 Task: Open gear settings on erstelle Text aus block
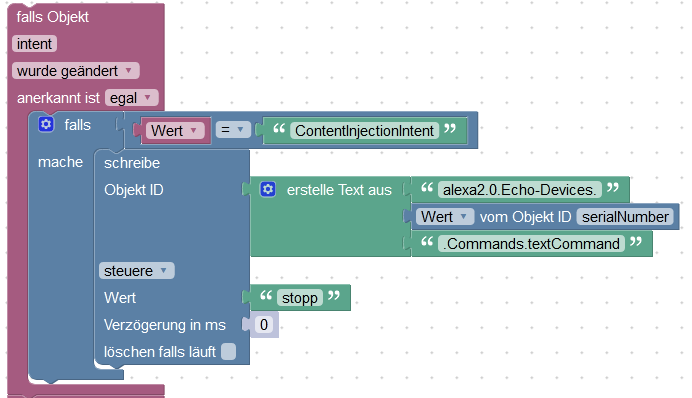click(x=268, y=189)
